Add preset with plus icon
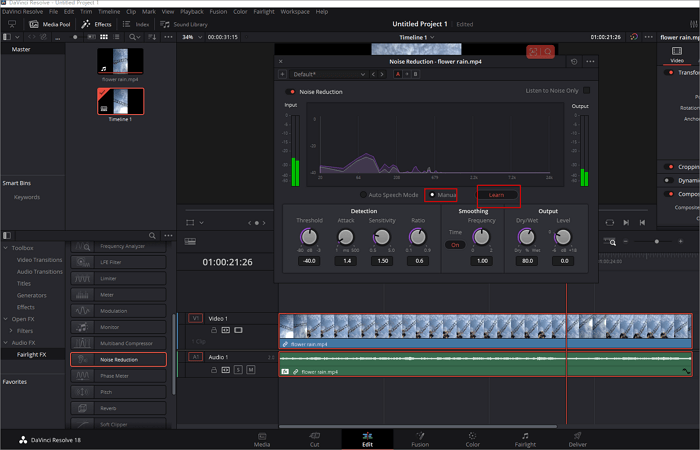700x450 pixels. [282, 74]
